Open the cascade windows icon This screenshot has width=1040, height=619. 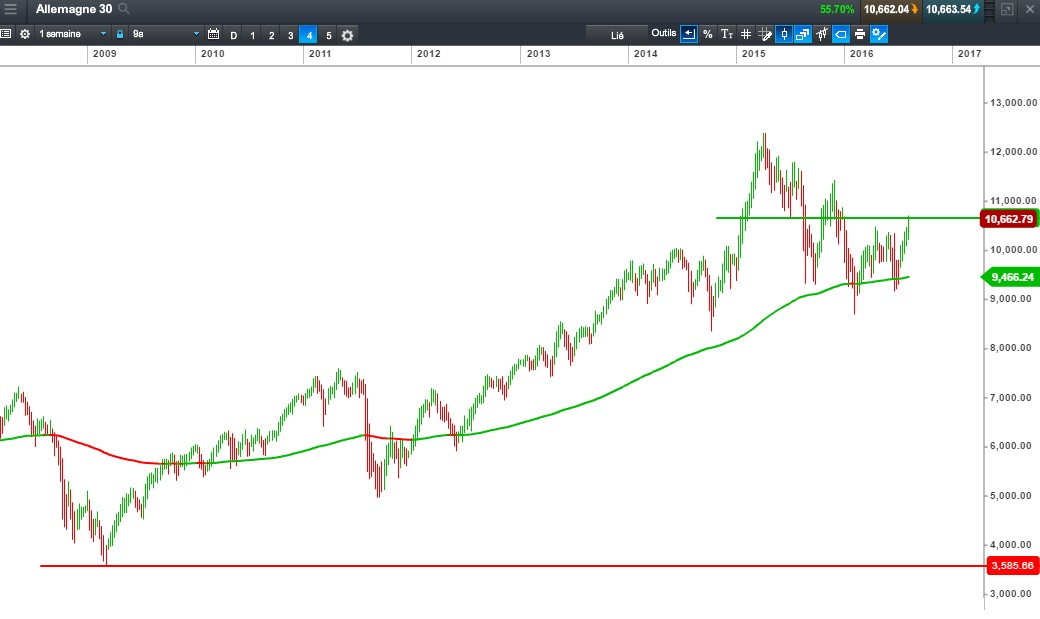point(803,34)
